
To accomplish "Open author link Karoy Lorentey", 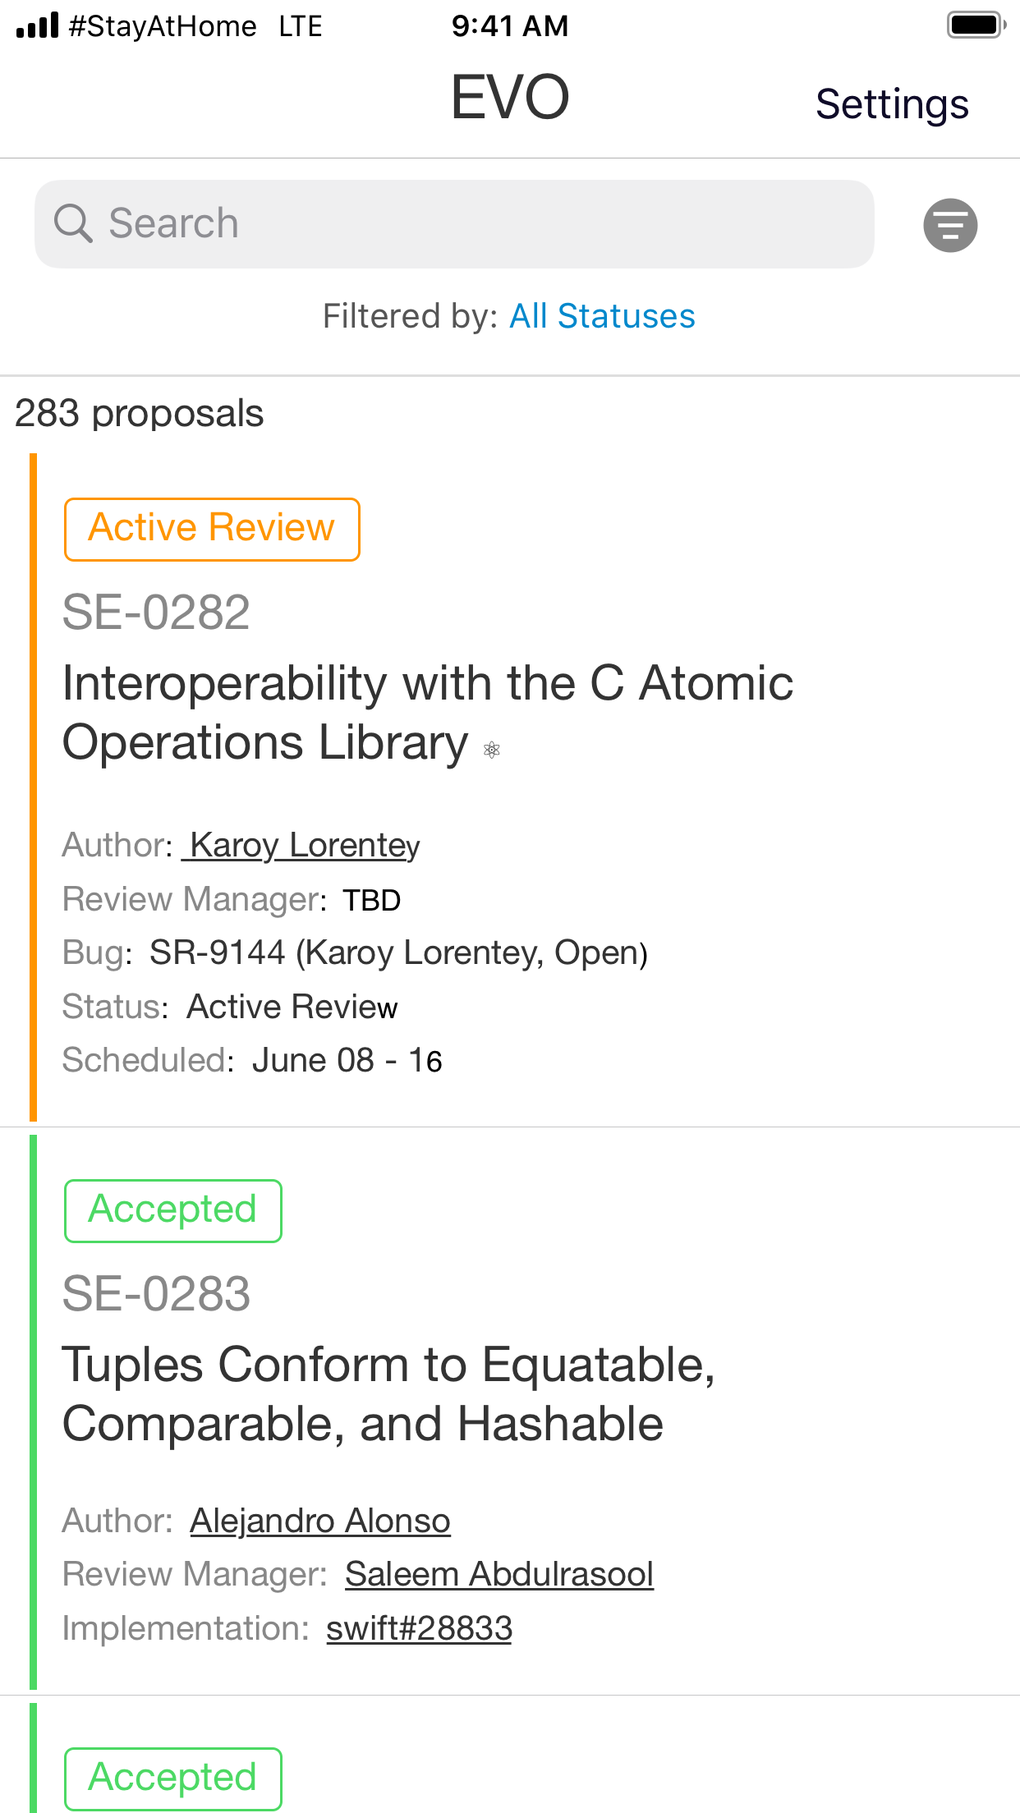I will (303, 845).
